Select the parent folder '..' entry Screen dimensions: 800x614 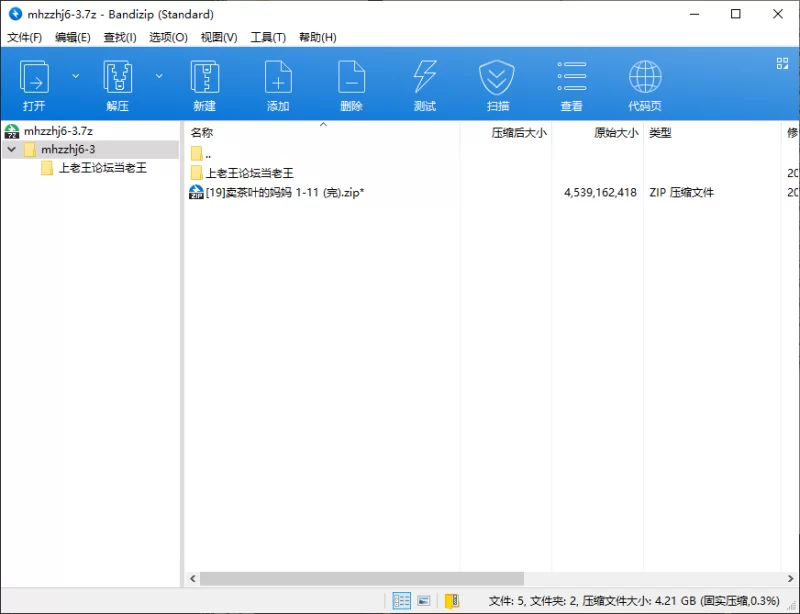tap(201, 154)
